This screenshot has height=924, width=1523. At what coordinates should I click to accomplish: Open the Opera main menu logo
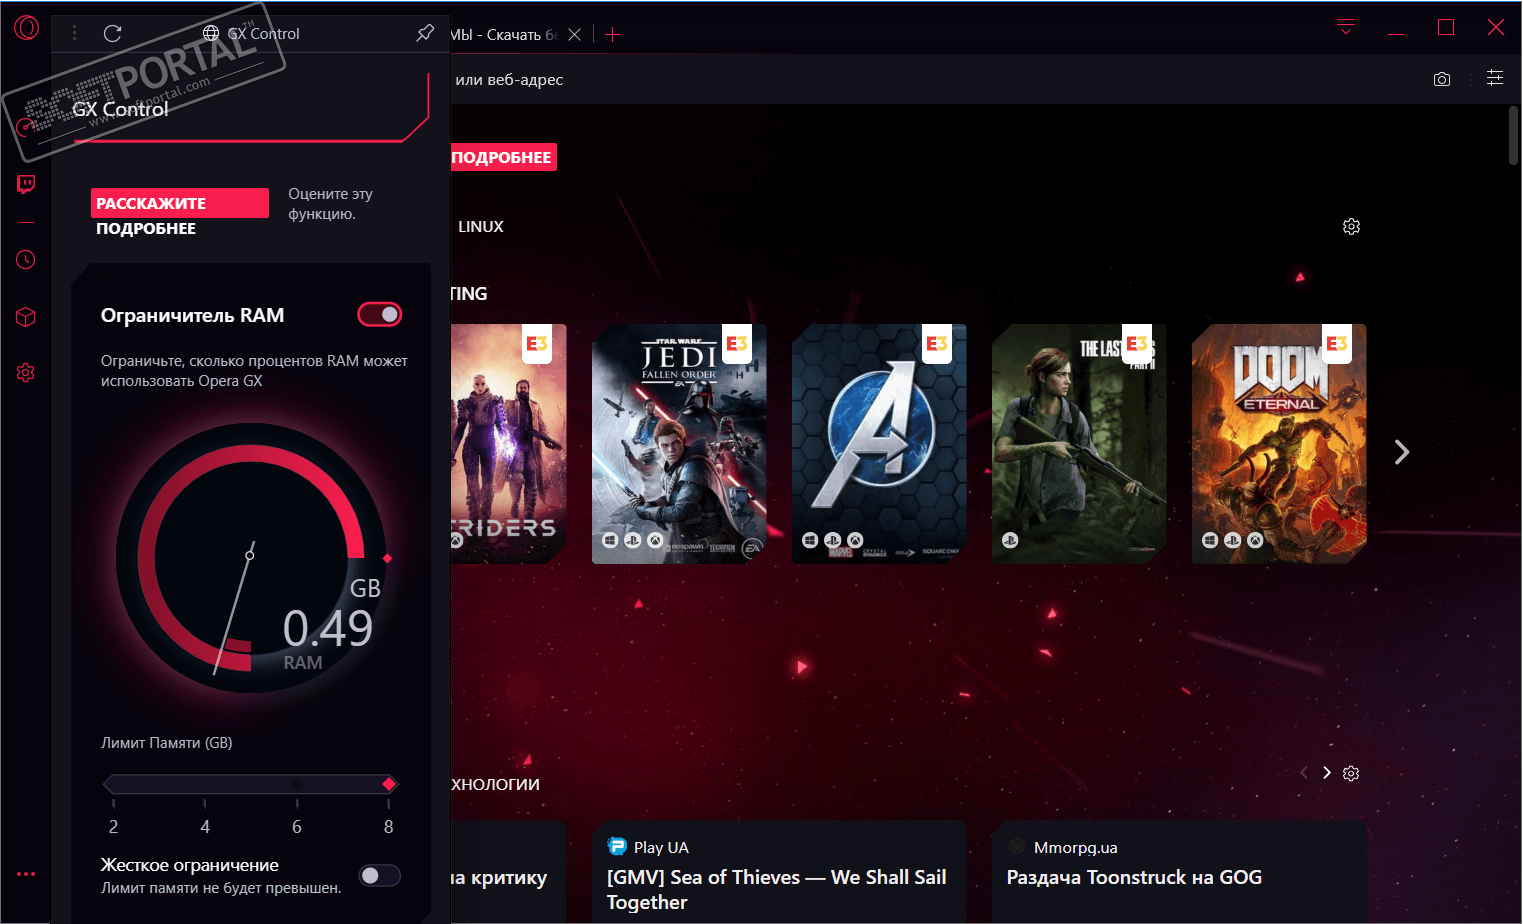[26, 27]
